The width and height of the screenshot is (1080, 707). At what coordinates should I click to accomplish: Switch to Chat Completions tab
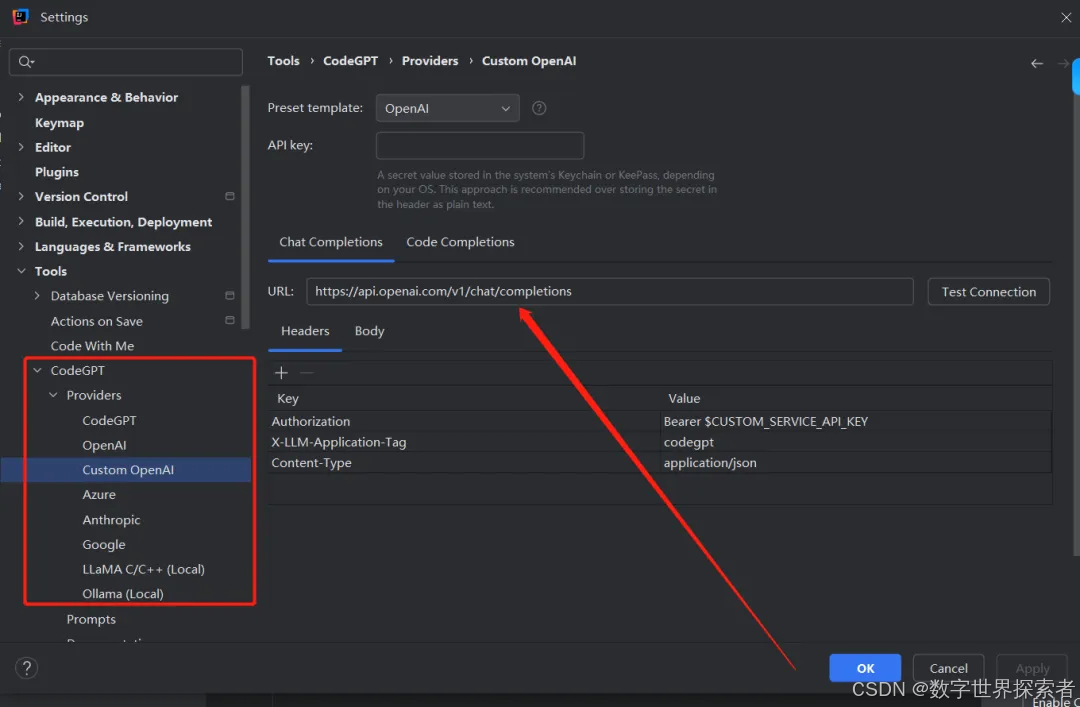331,242
